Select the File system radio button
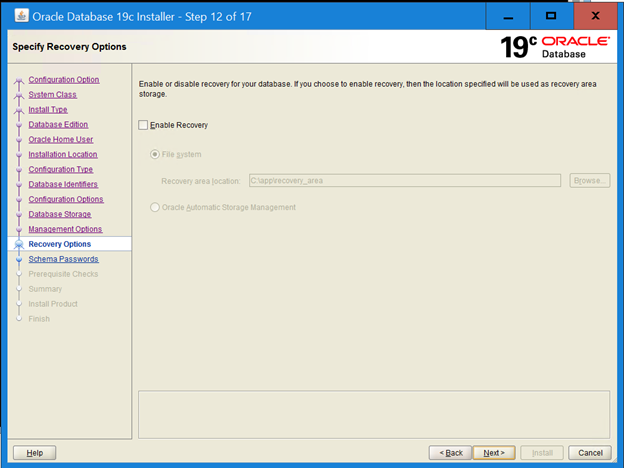The image size is (624, 468). point(155,154)
